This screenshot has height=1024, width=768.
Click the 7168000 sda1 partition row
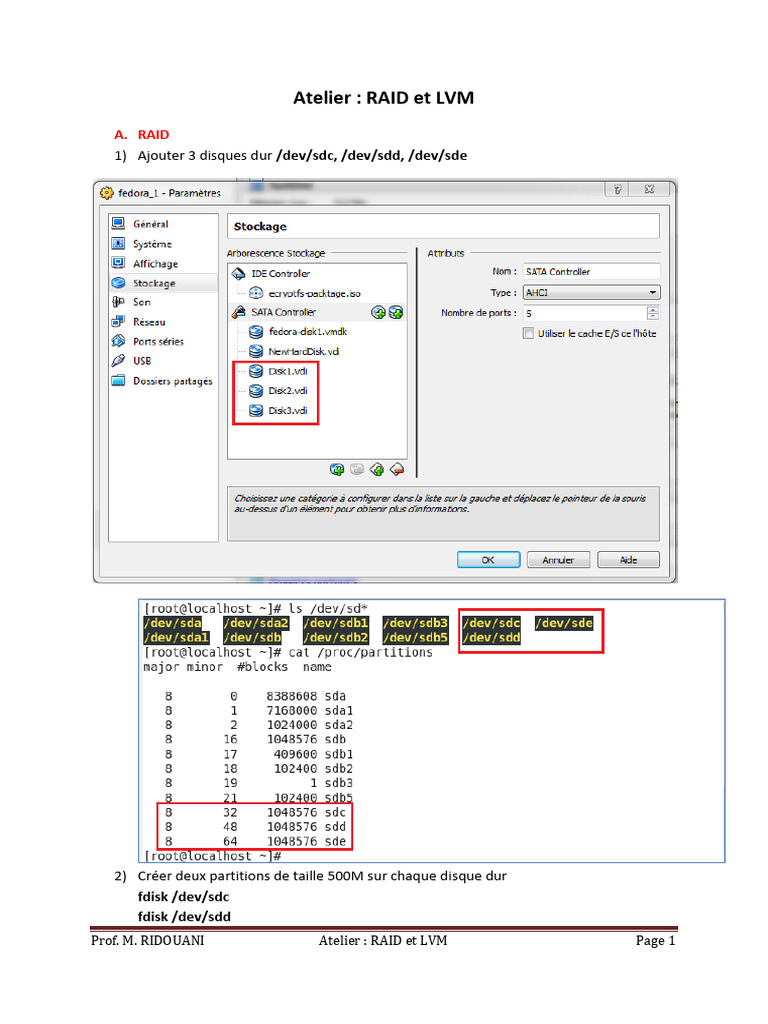coord(259,711)
